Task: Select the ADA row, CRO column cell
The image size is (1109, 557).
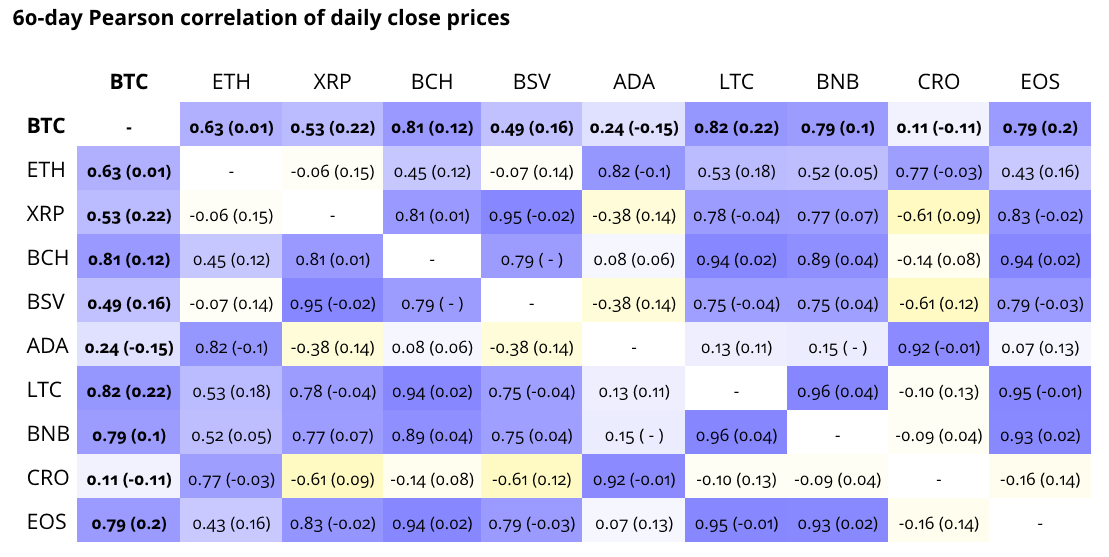Action: (x=937, y=347)
